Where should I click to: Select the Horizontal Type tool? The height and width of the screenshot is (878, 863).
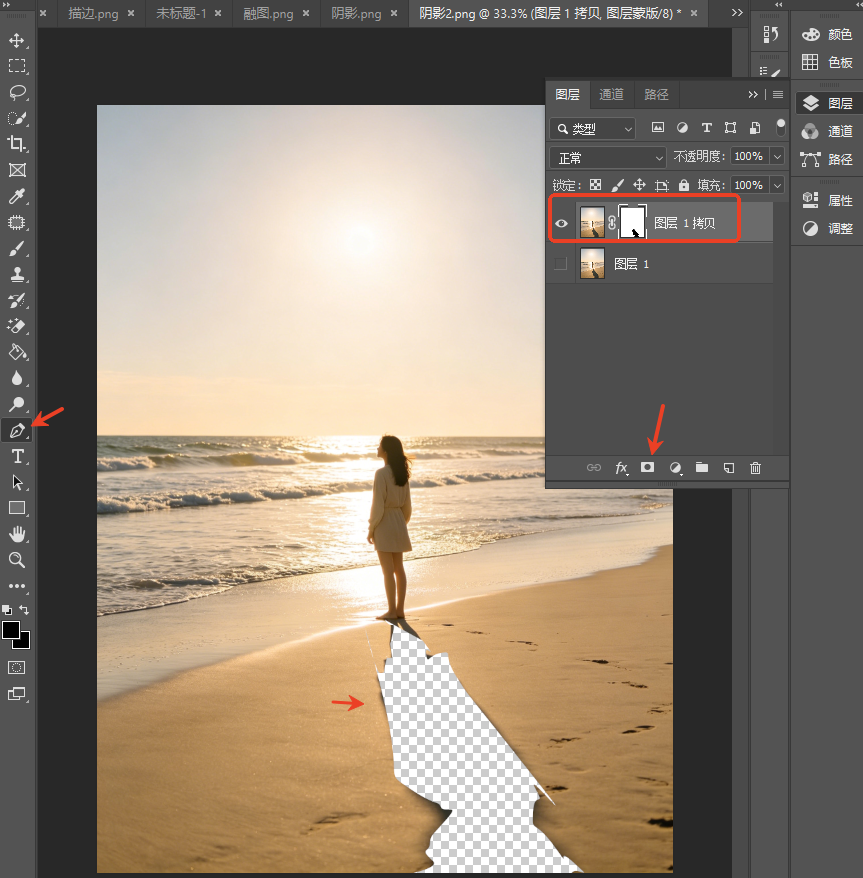17,456
